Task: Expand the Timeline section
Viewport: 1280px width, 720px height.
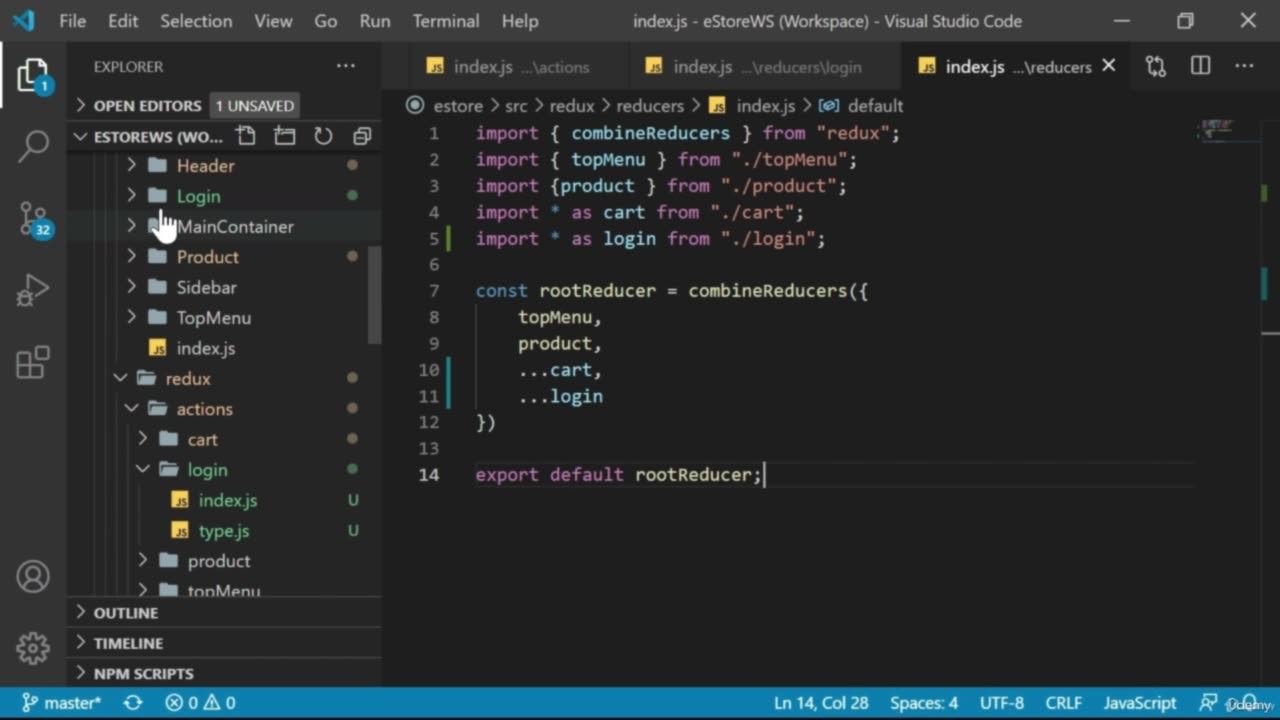Action: point(224,643)
